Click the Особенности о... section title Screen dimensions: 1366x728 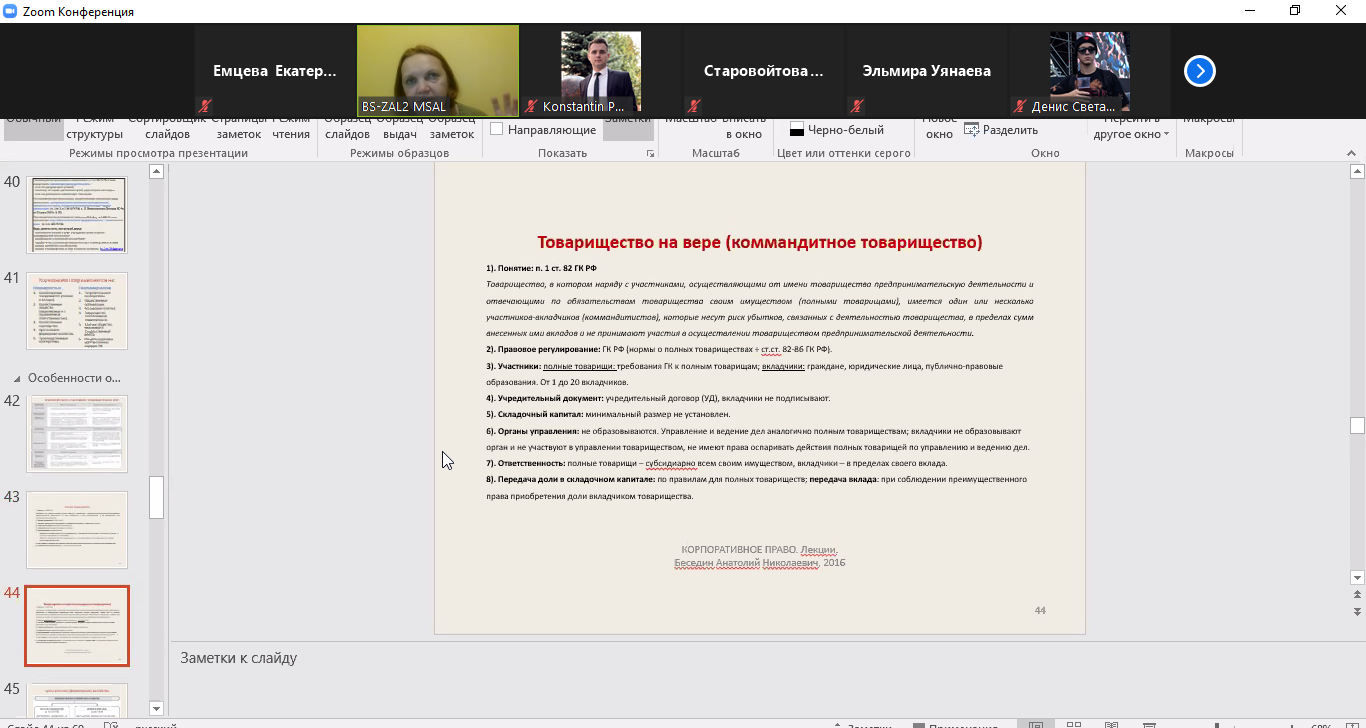point(75,378)
